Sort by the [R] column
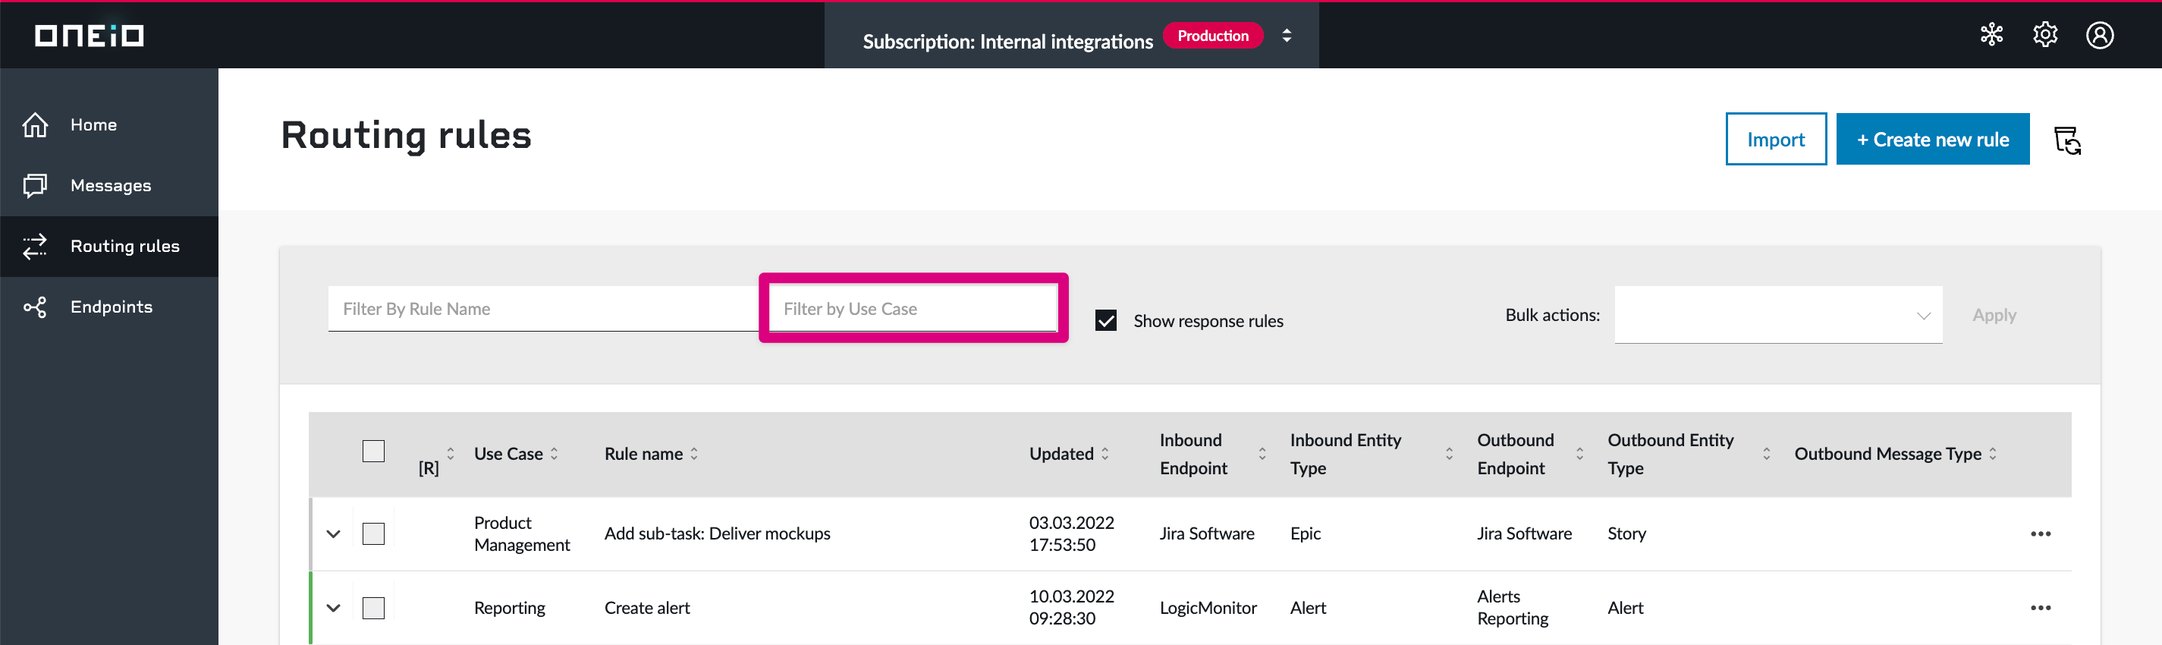Screen dimensions: 2162x645 click(x=450, y=454)
